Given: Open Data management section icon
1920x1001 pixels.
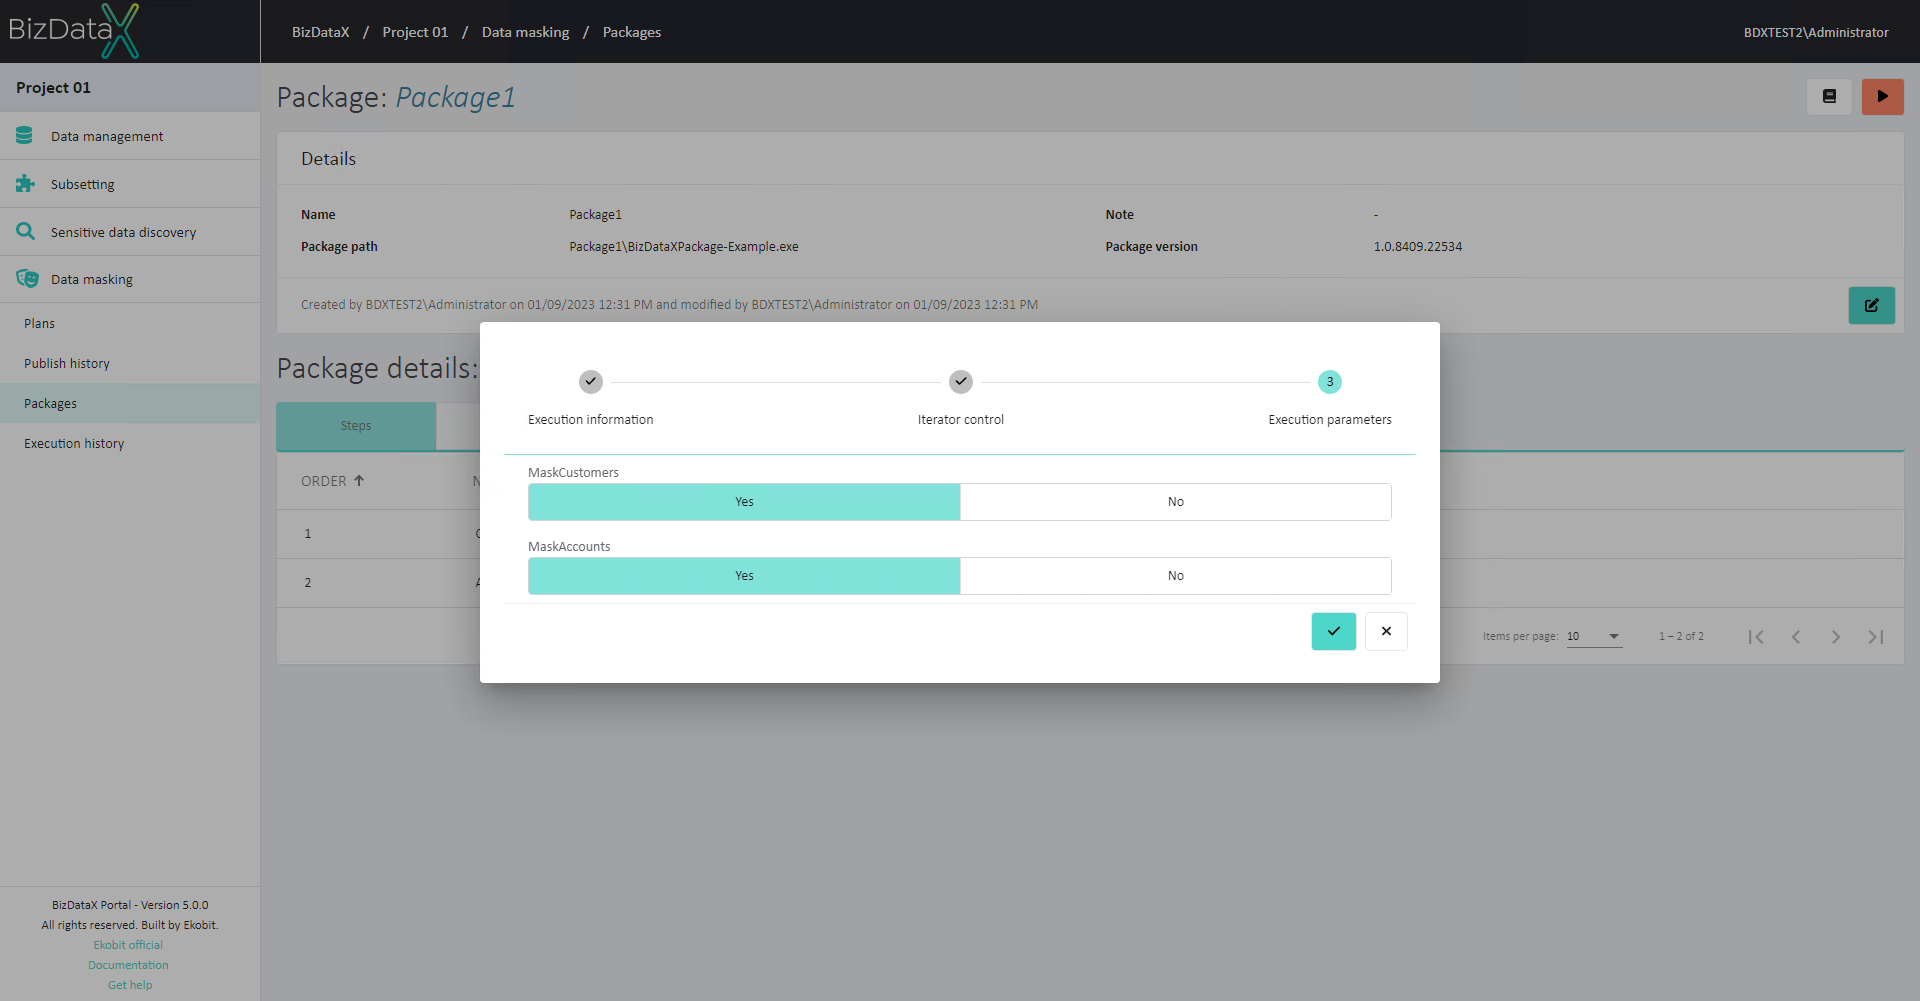Looking at the screenshot, I should point(25,135).
